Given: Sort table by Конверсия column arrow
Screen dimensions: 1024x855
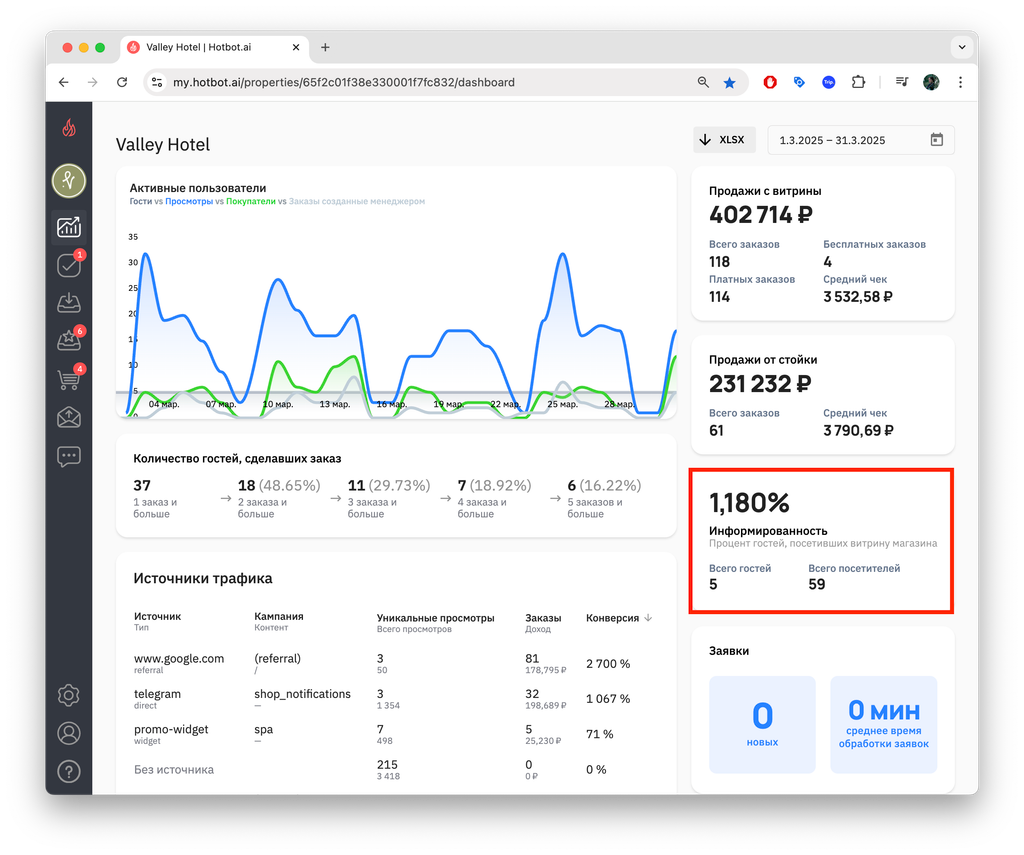Looking at the screenshot, I should [x=648, y=618].
